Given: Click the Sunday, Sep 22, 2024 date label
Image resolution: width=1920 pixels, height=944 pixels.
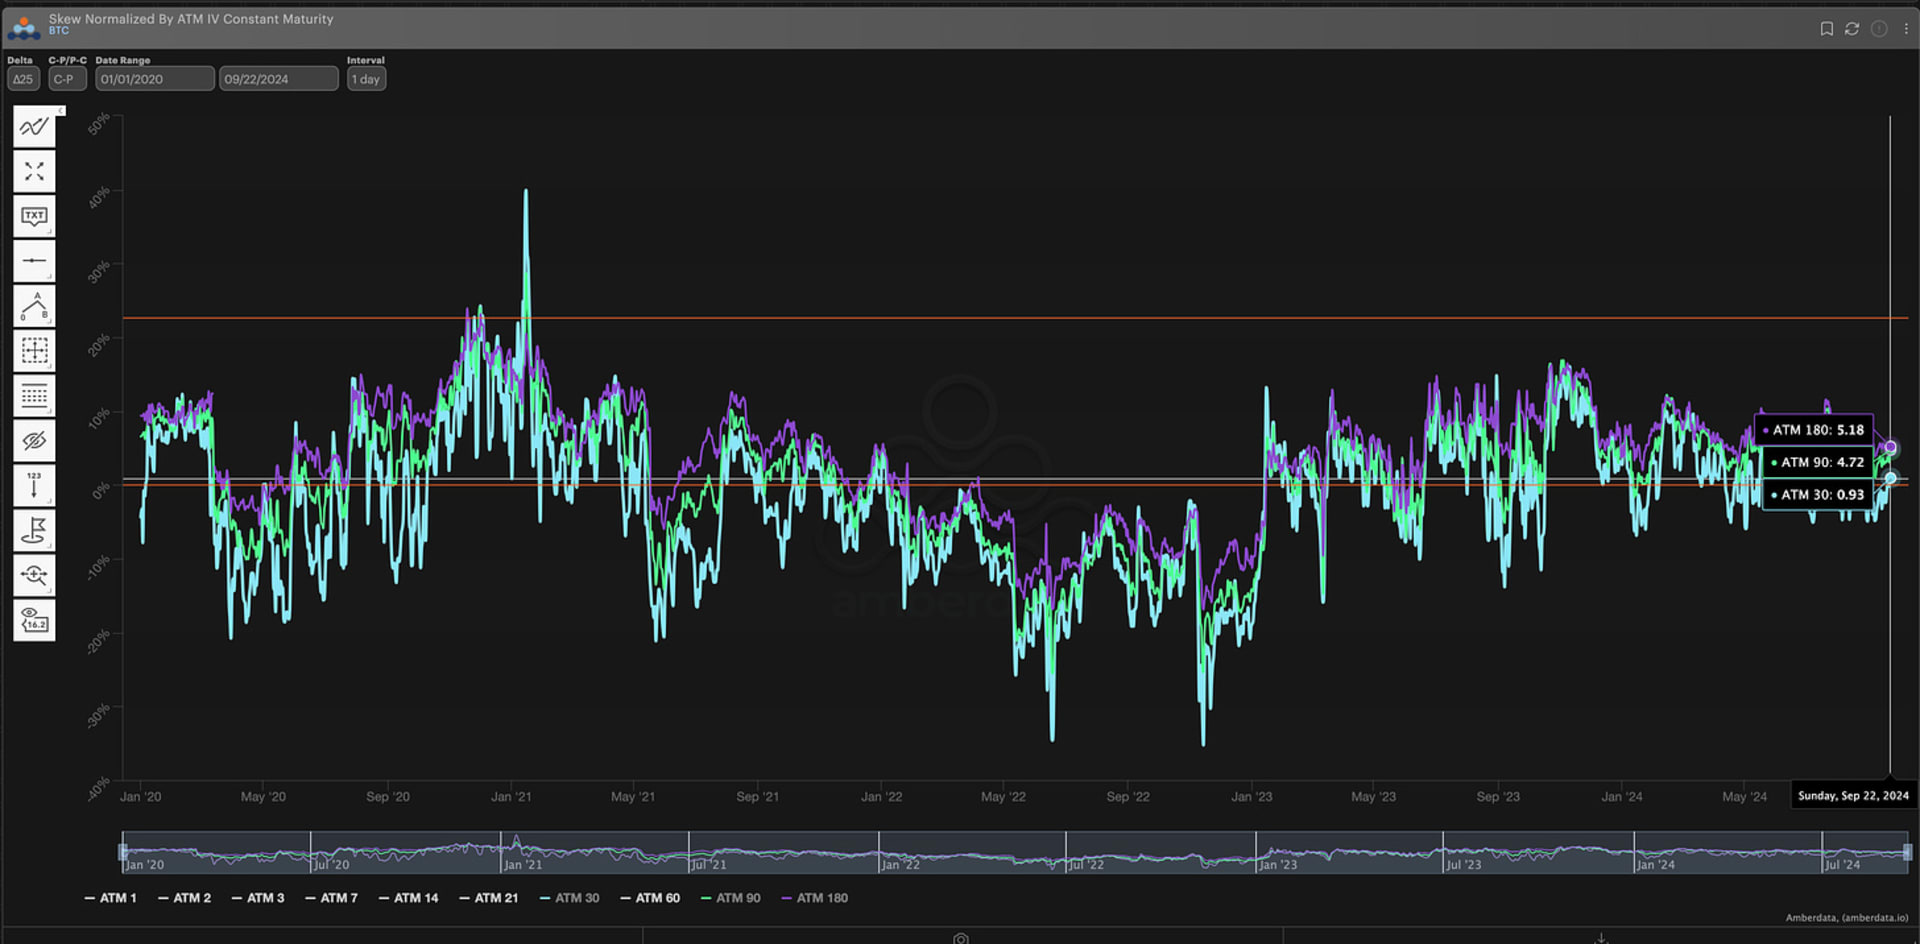Looking at the screenshot, I should [x=1853, y=796].
